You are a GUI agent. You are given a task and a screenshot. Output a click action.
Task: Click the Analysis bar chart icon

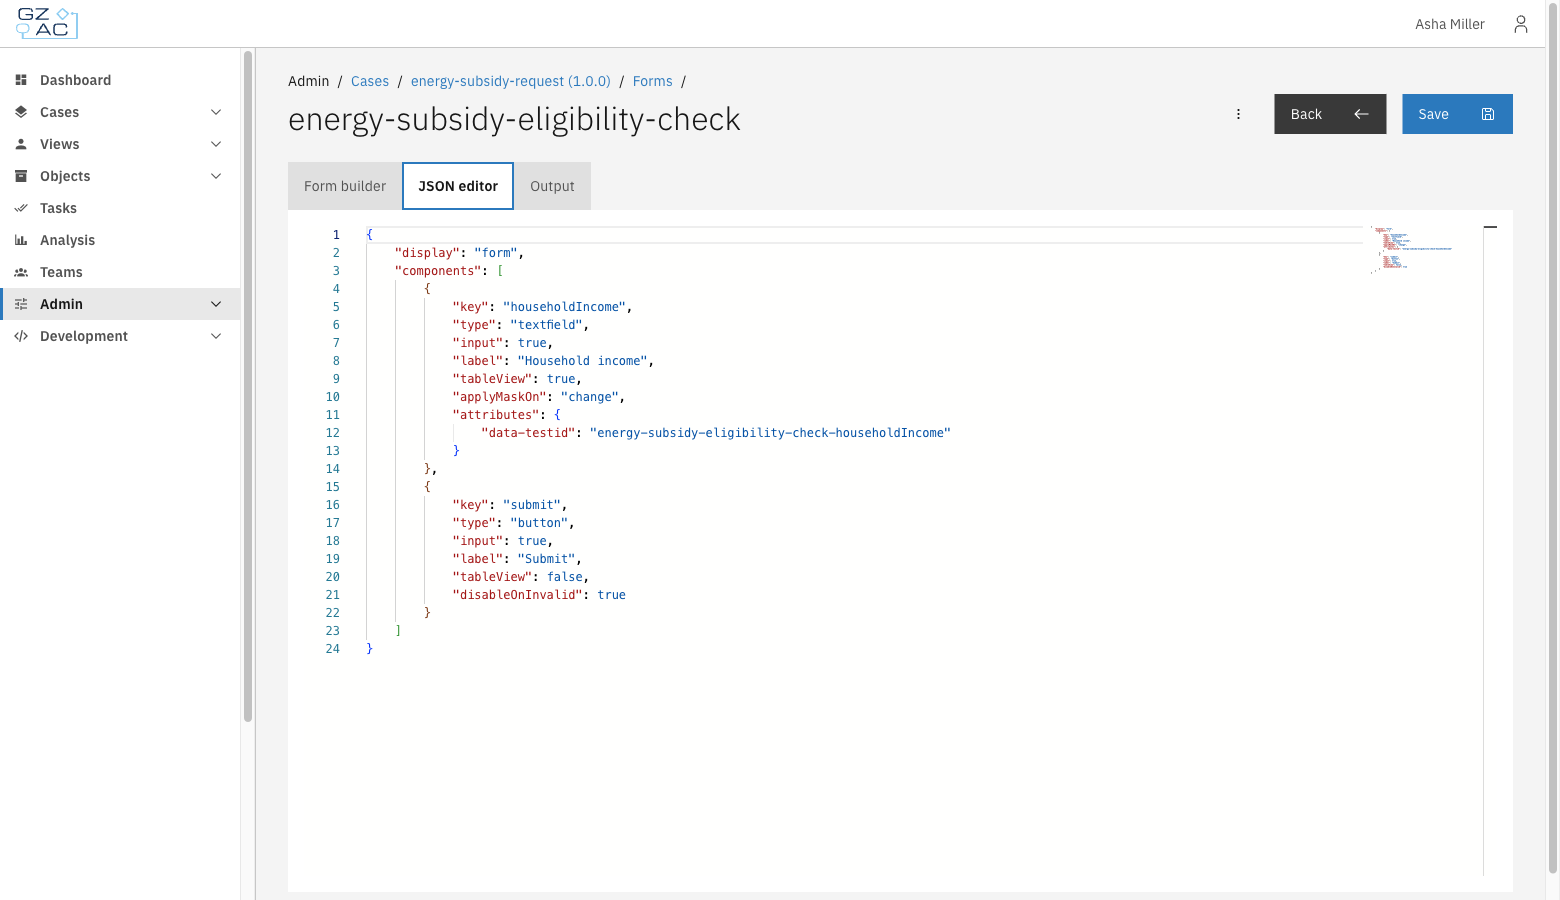(21, 240)
